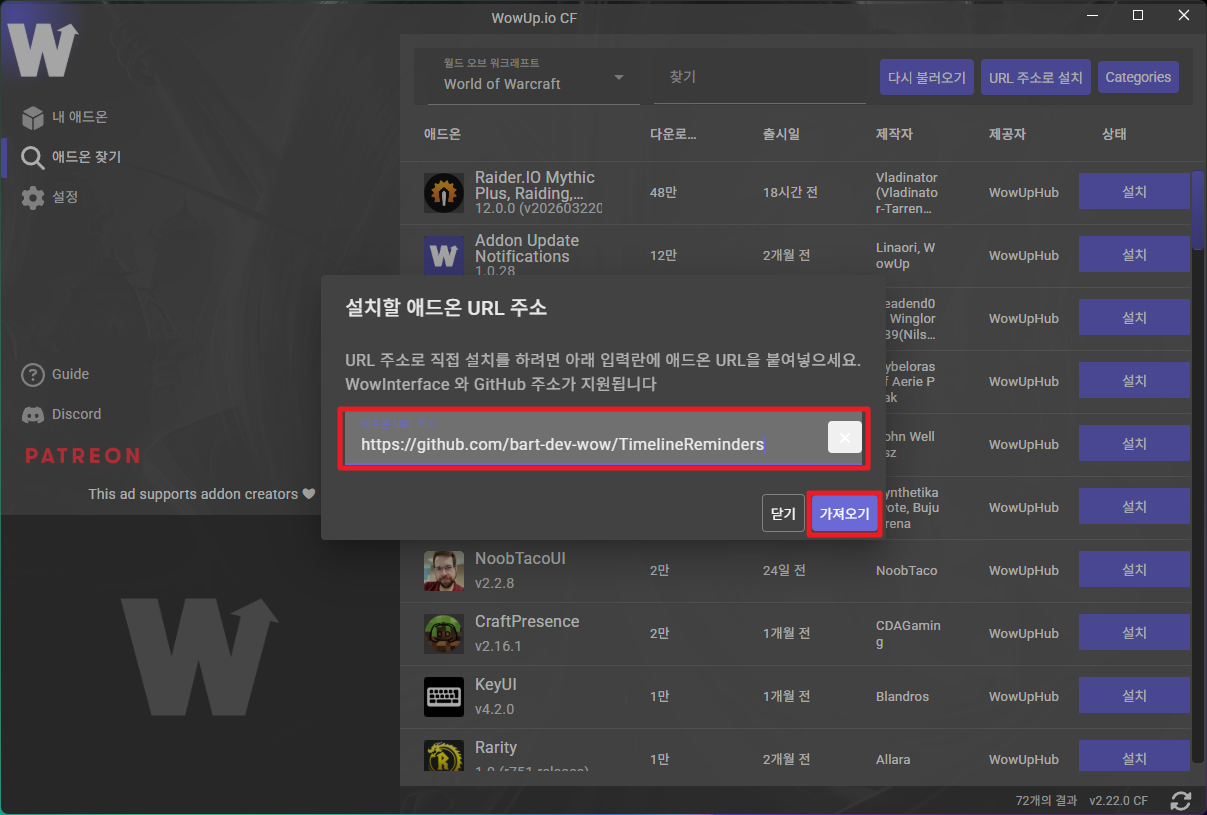Screen dimensions: 1207x815
Task: Click the 가져오기 (Import) button
Action: point(844,514)
